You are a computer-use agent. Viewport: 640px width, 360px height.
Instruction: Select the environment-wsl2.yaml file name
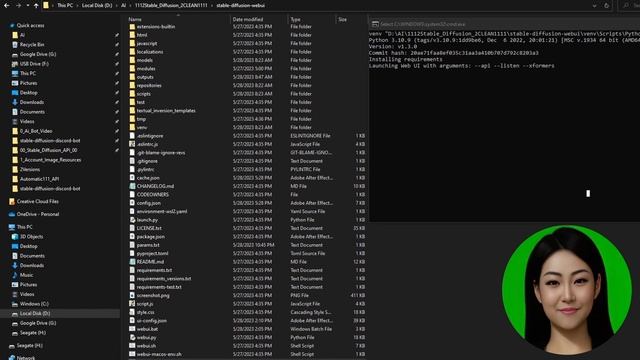pos(162,211)
